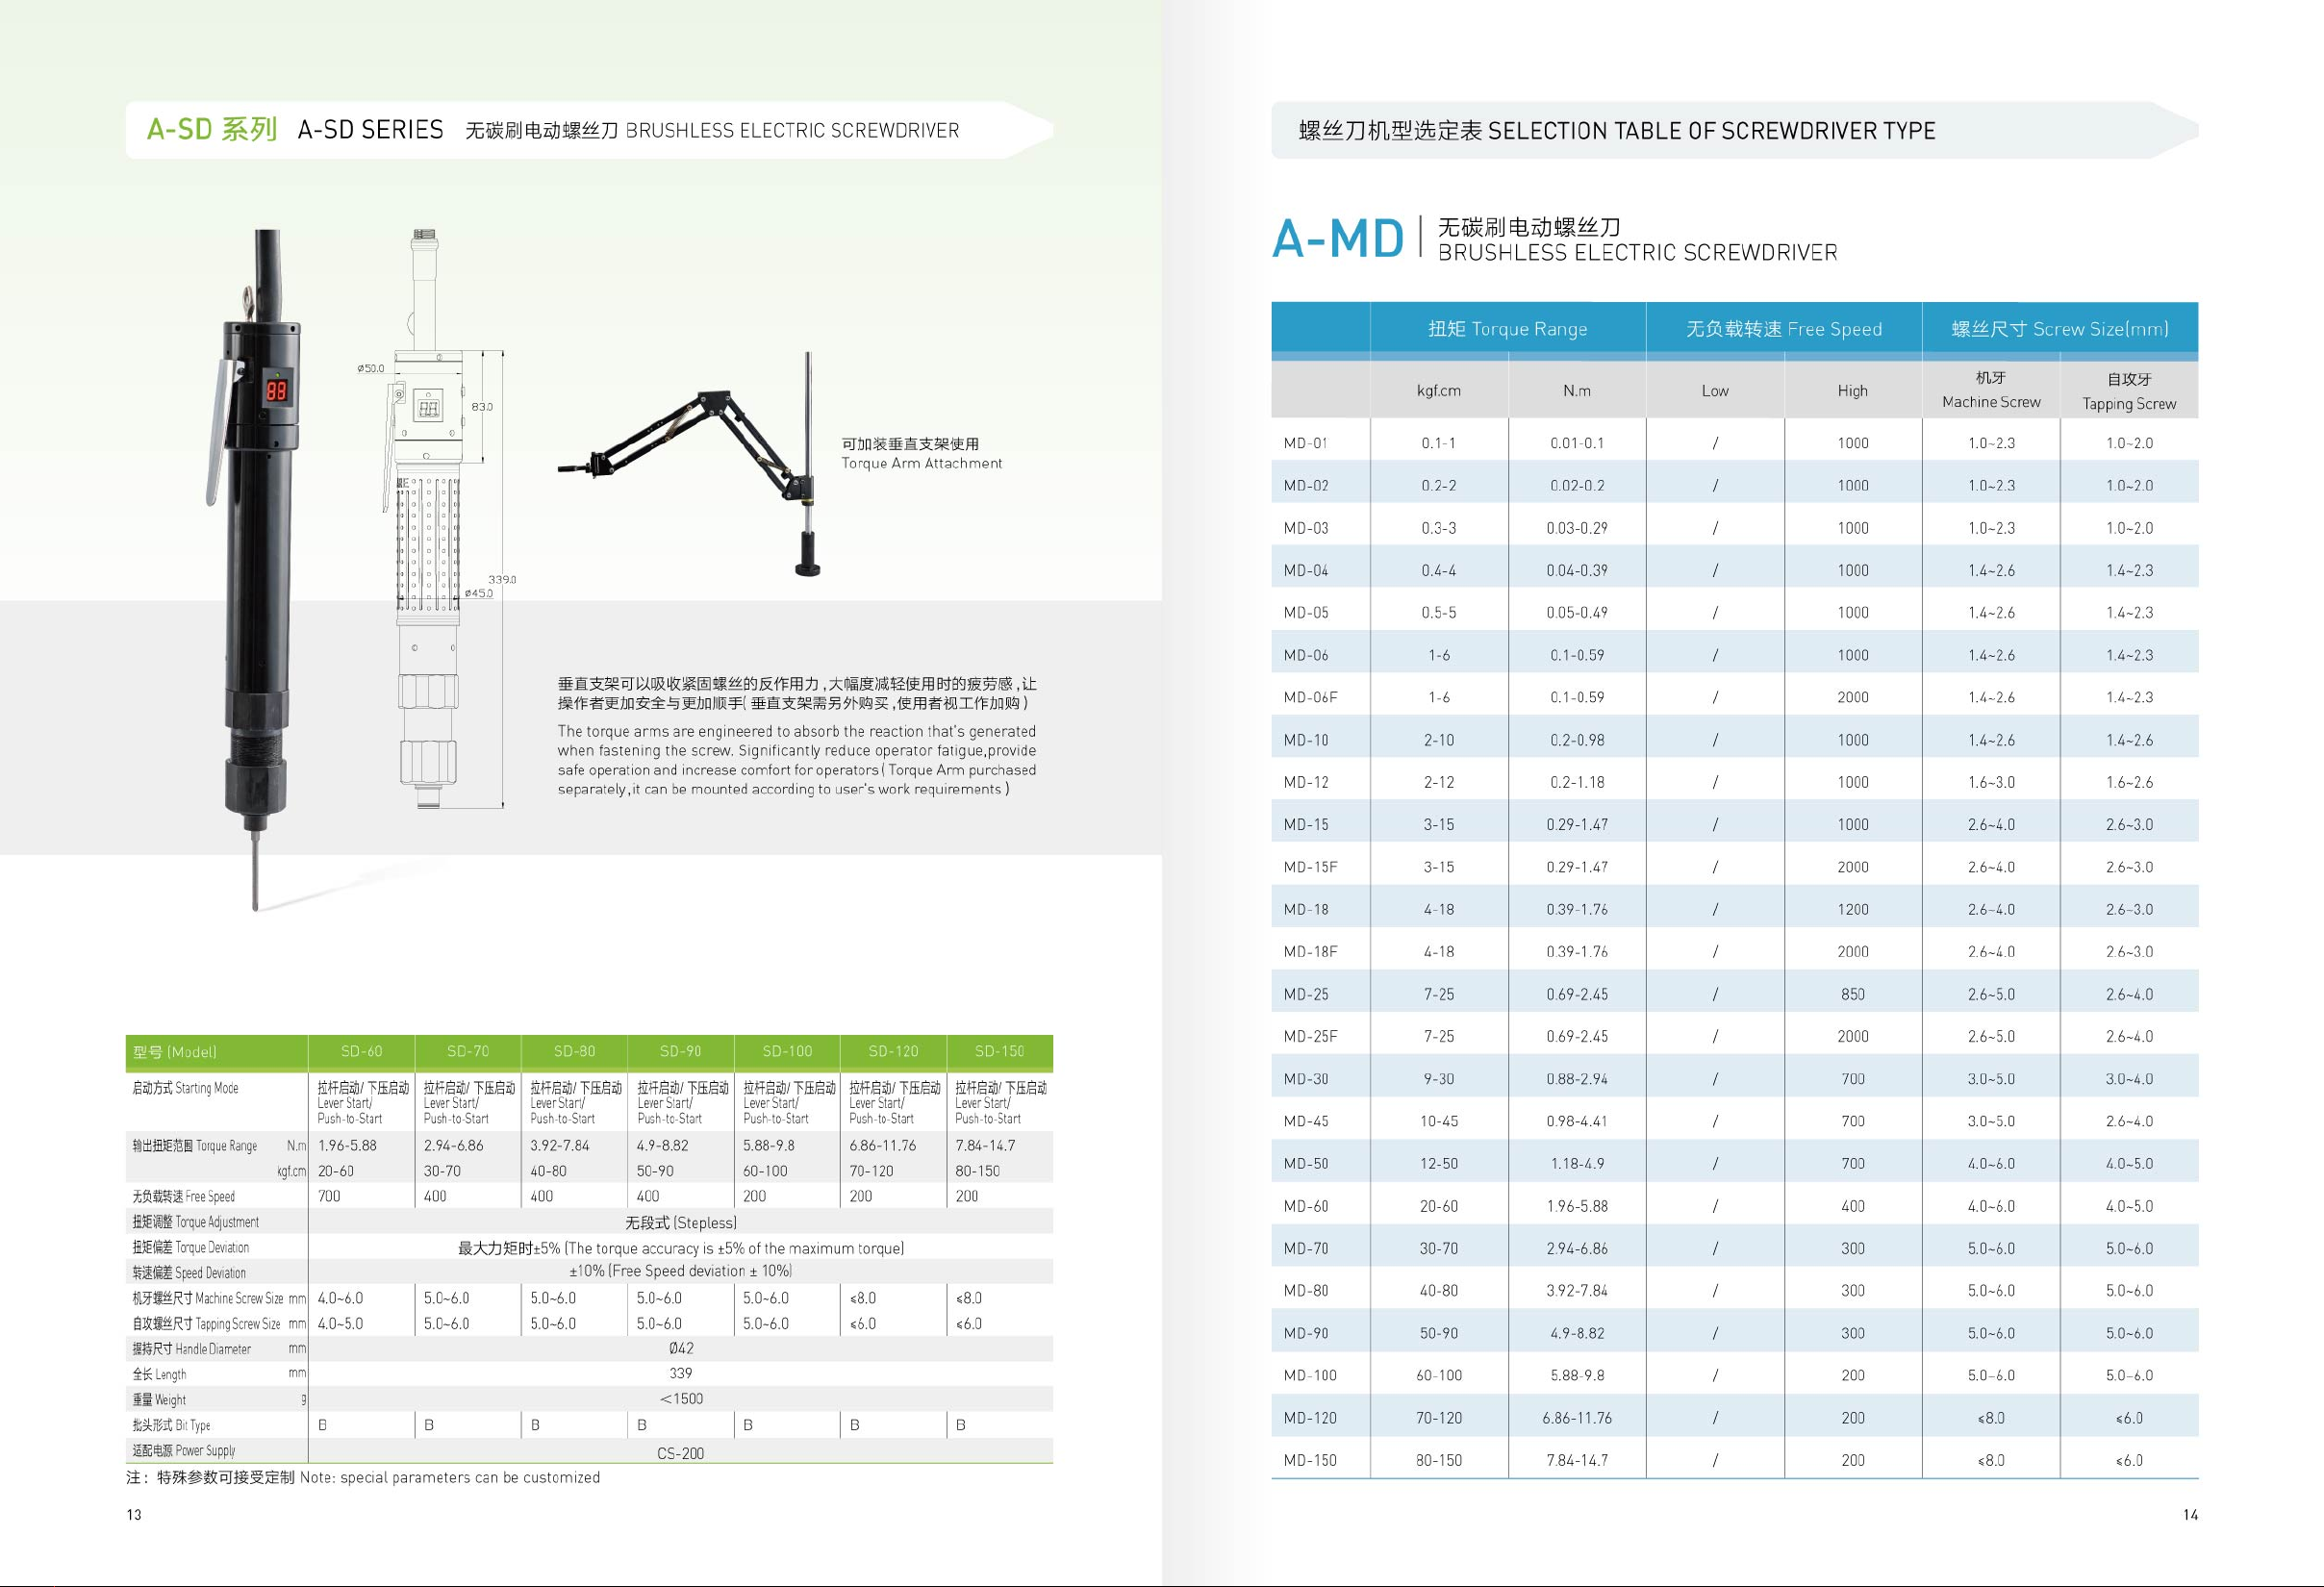Screen dimensions: 2324x1587
Task: Click the 'kgf.cm' subheader in the A-MD table
Action: tap(1438, 391)
